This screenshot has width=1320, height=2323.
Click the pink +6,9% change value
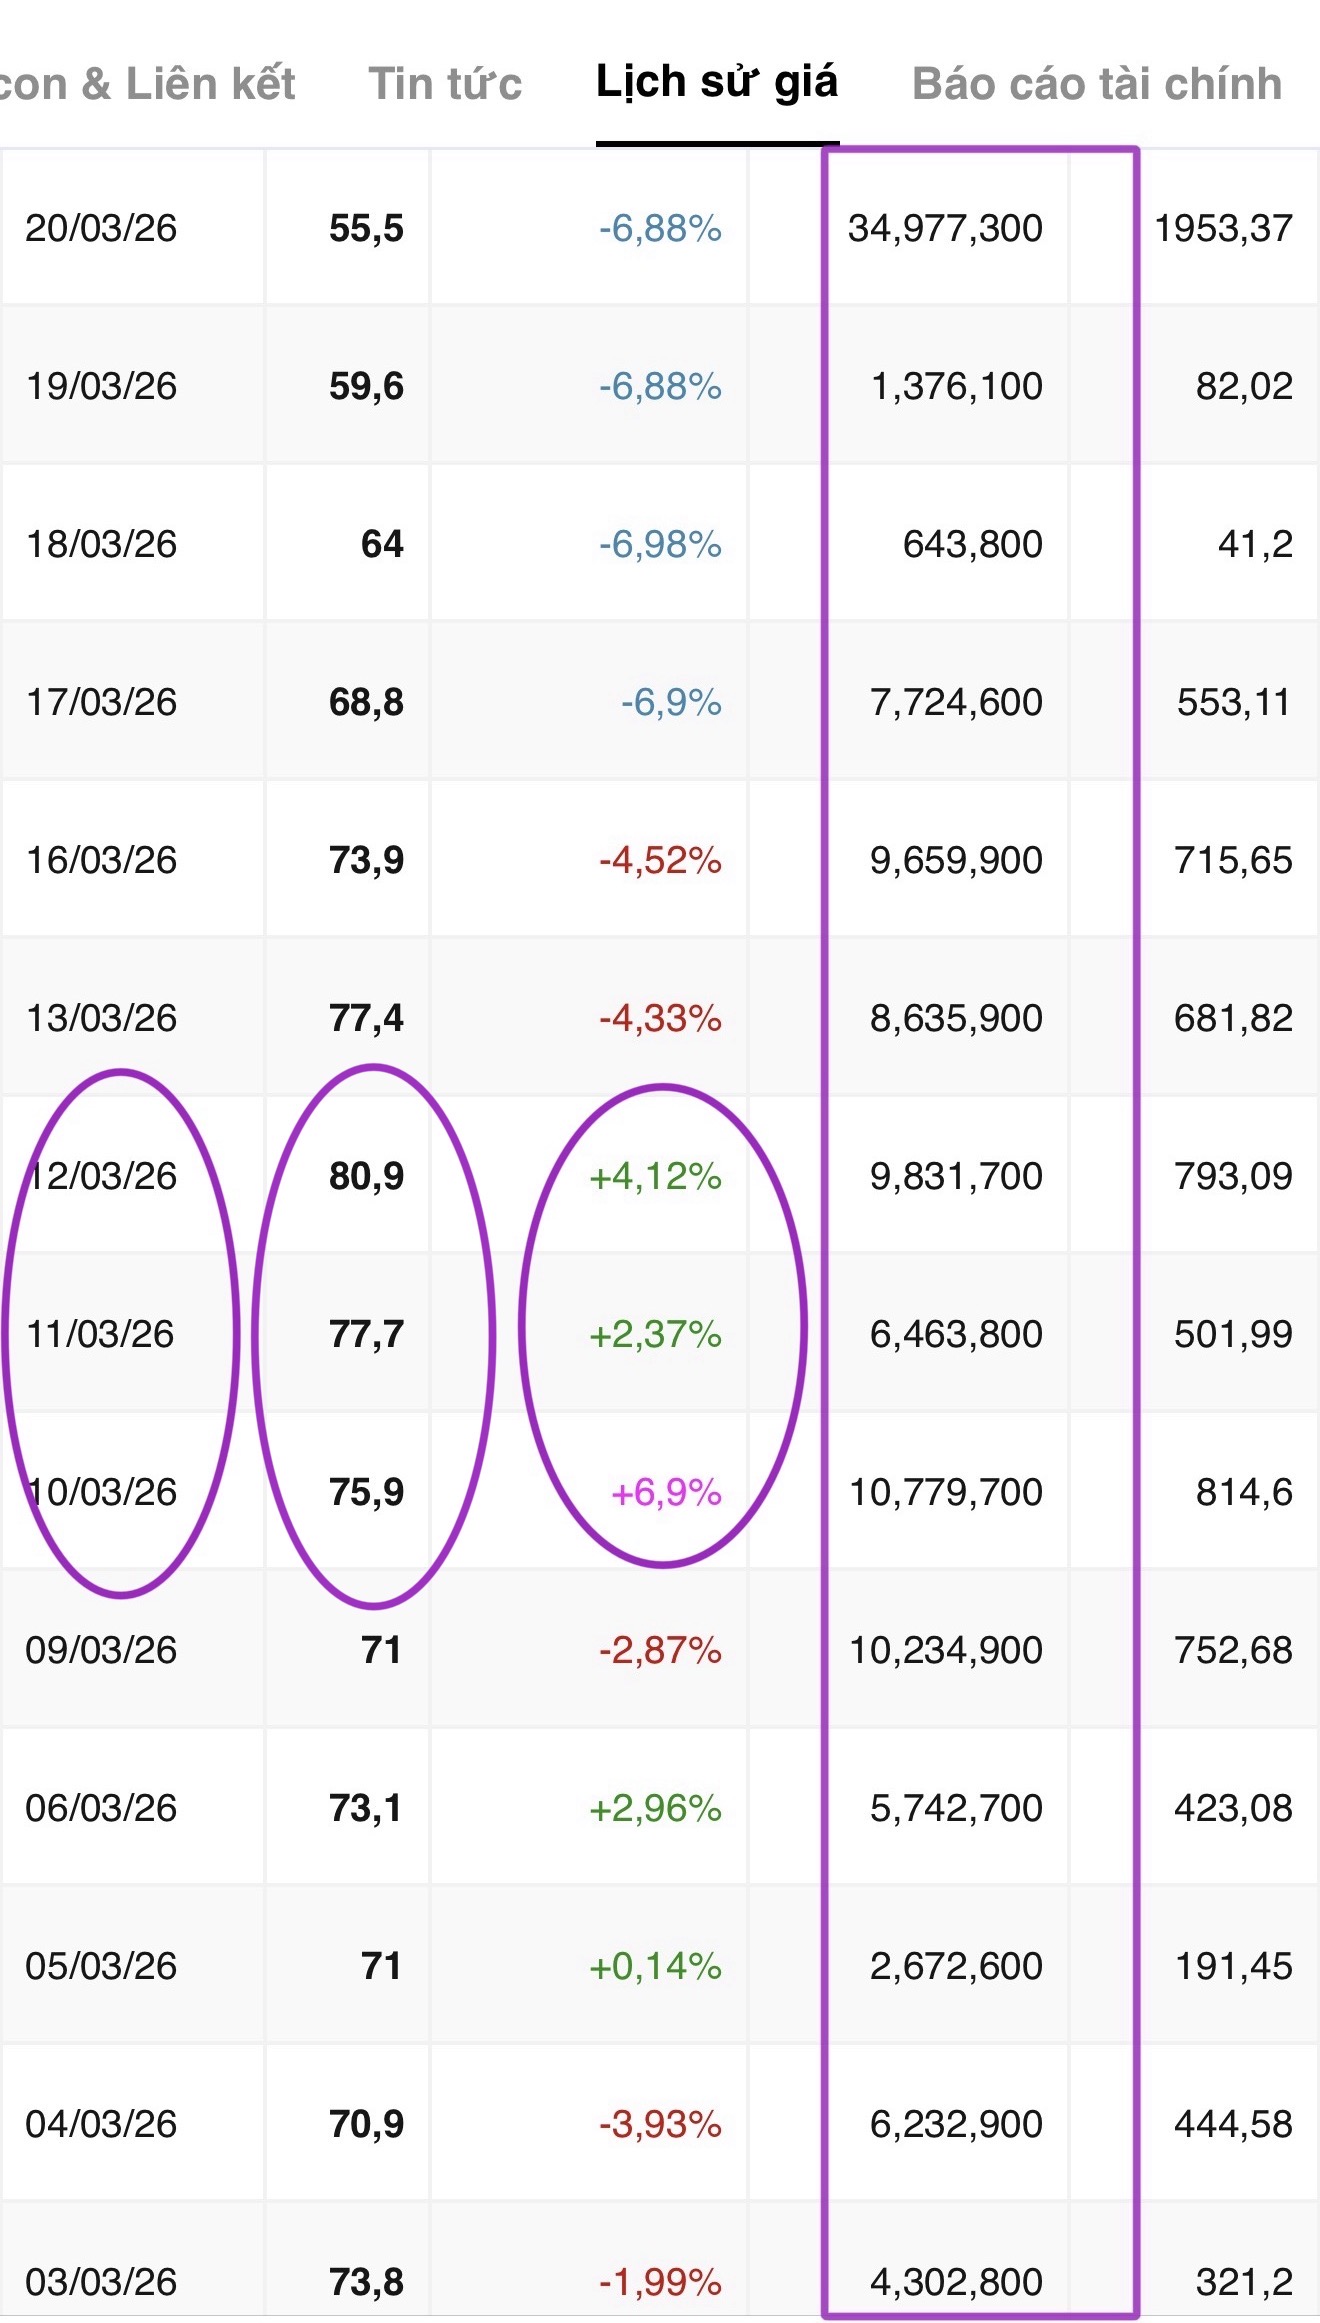tap(666, 1492)
